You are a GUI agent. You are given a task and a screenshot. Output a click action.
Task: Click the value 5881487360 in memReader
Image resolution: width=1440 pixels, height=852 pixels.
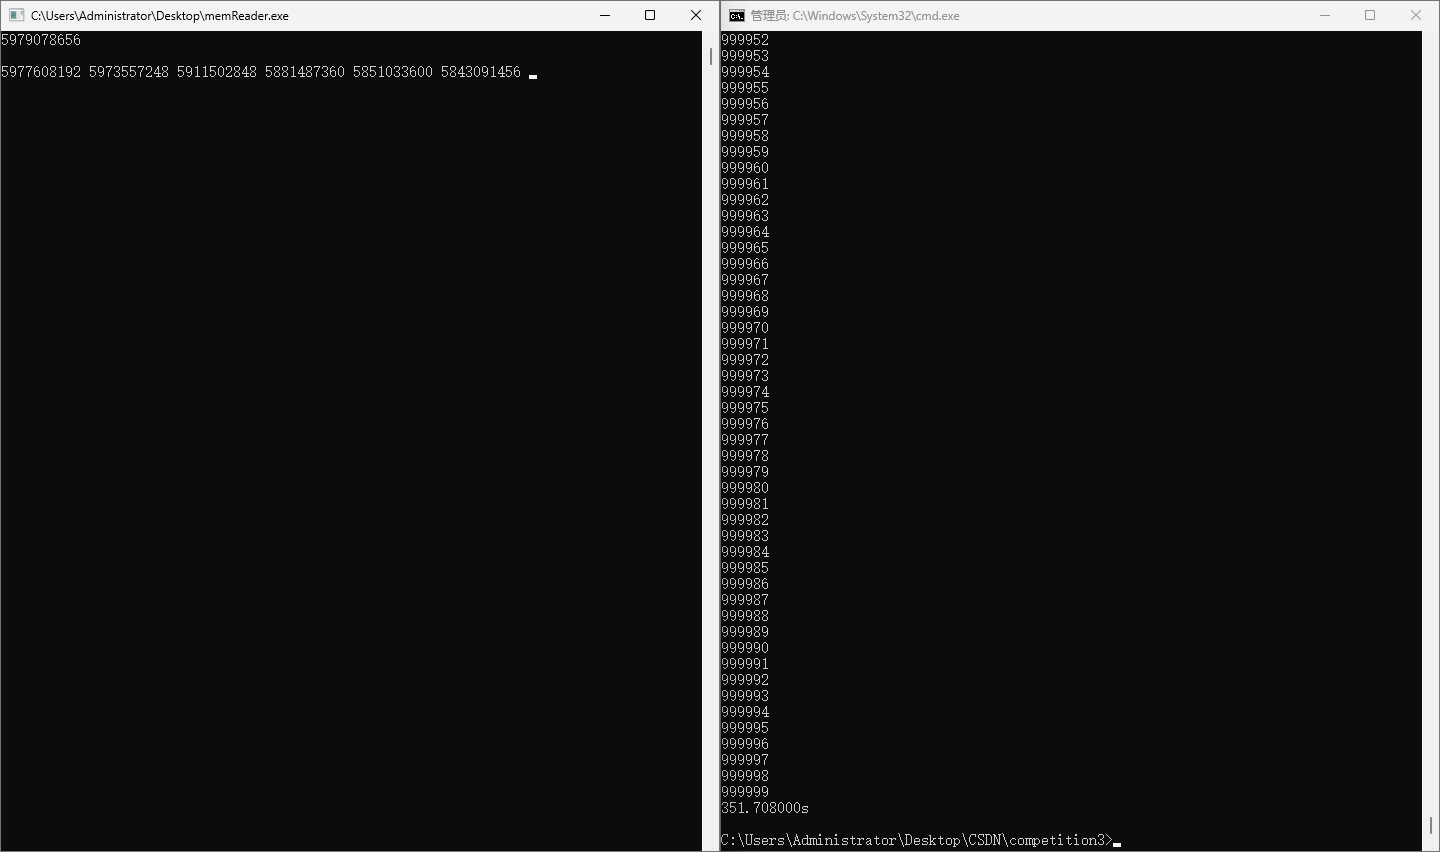pos(305,72)
